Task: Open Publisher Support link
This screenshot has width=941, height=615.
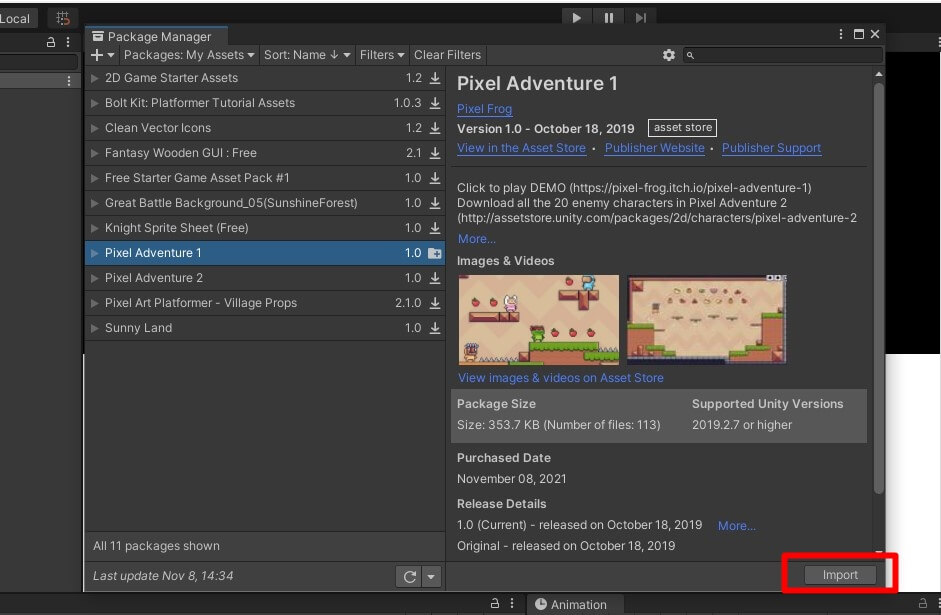Action: (x=771, y=148)
